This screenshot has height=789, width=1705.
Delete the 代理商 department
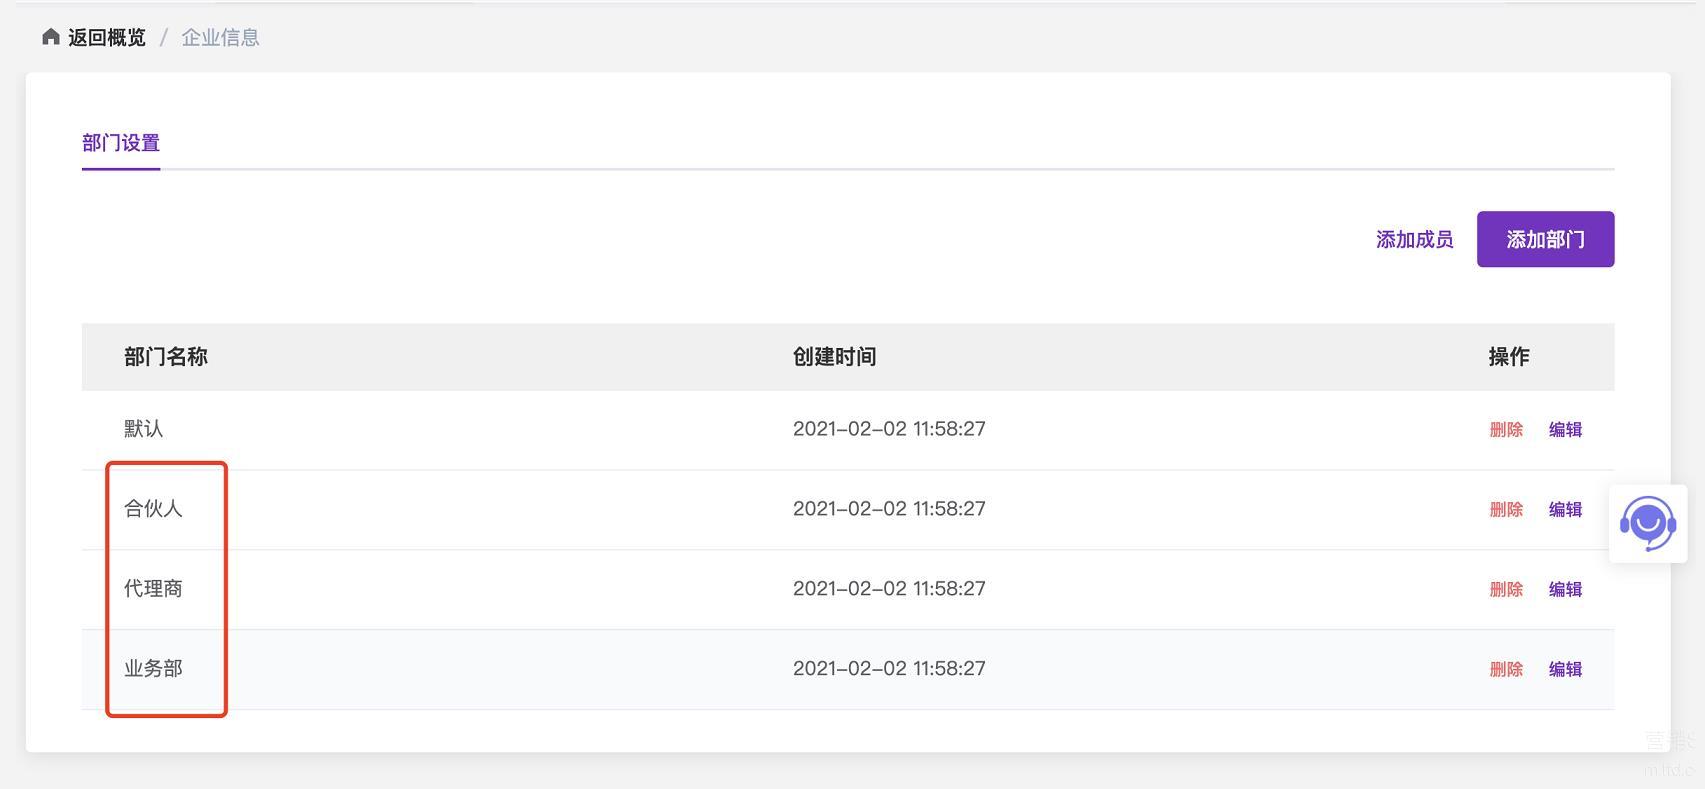point(1506,590)
